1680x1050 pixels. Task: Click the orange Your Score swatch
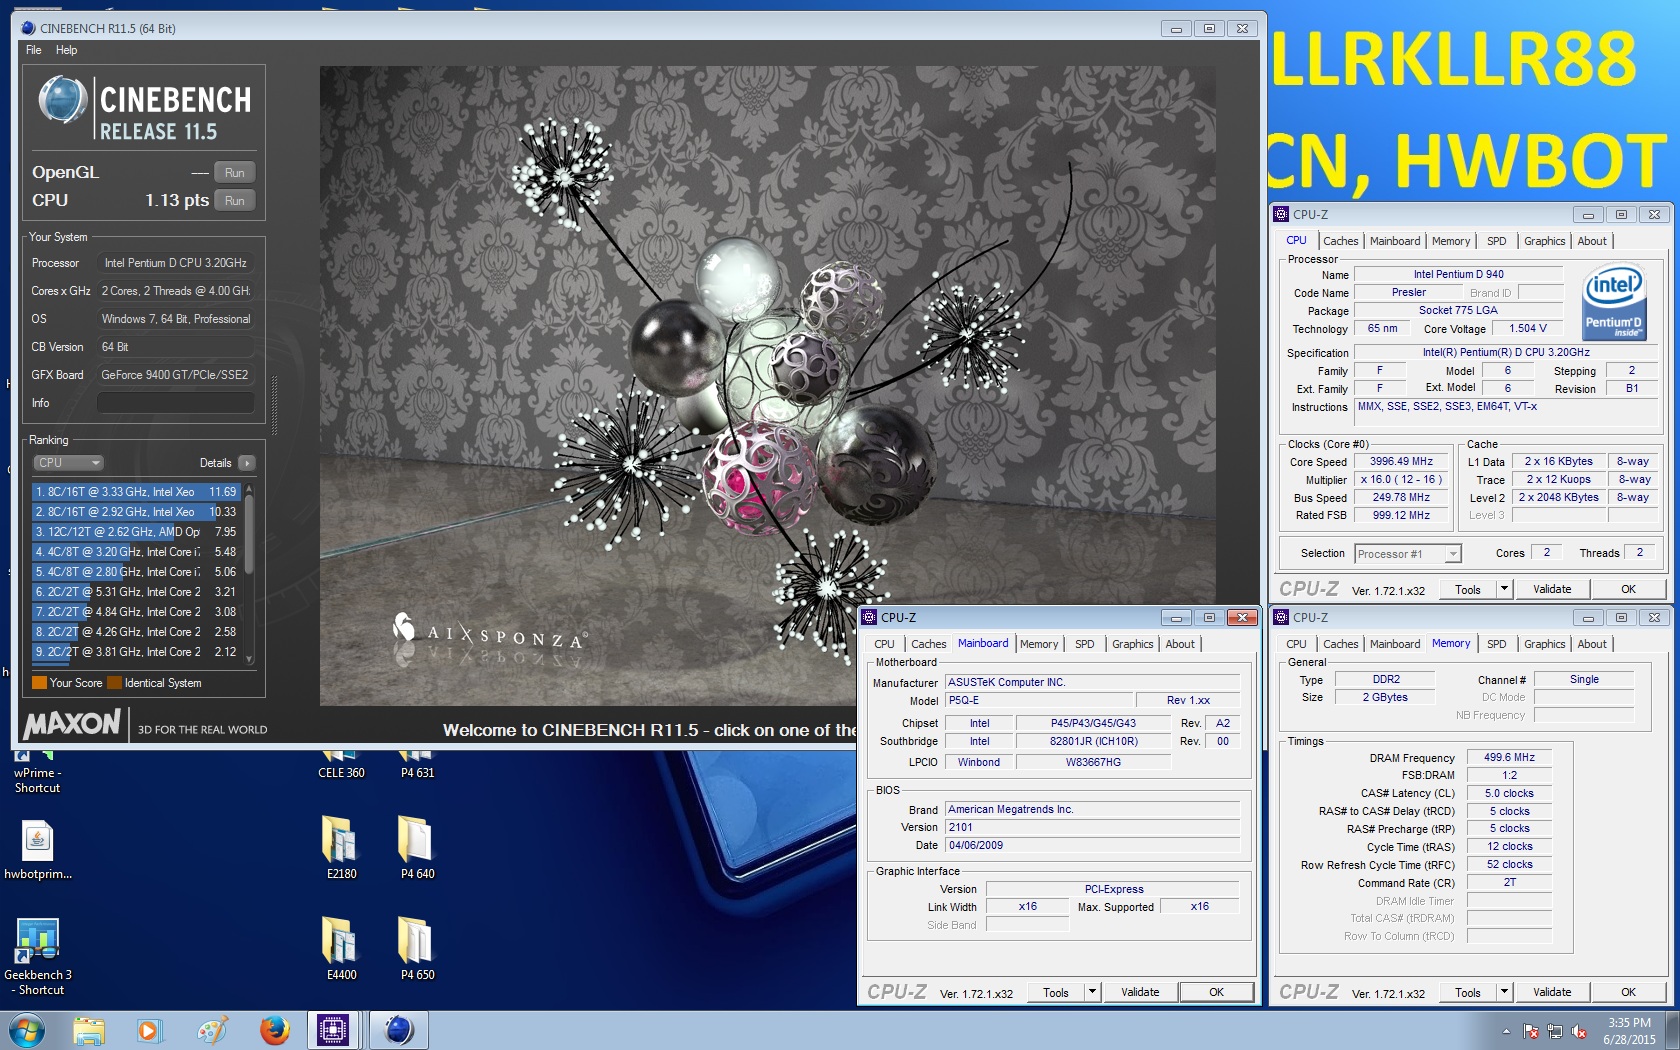click(40, 683)
